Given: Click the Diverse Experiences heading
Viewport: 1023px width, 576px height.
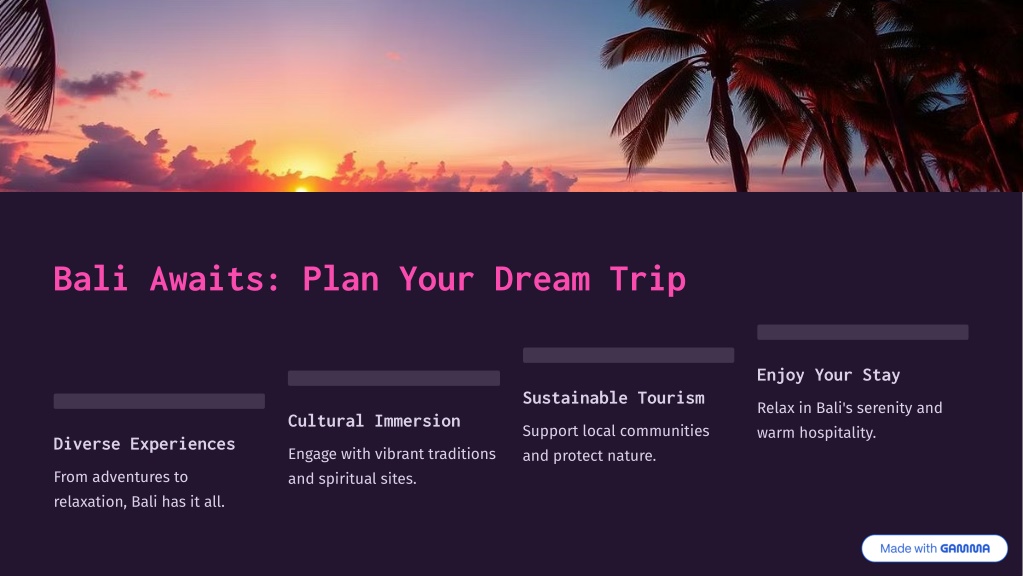Looking at the screenshot, I should pos(144,444).
